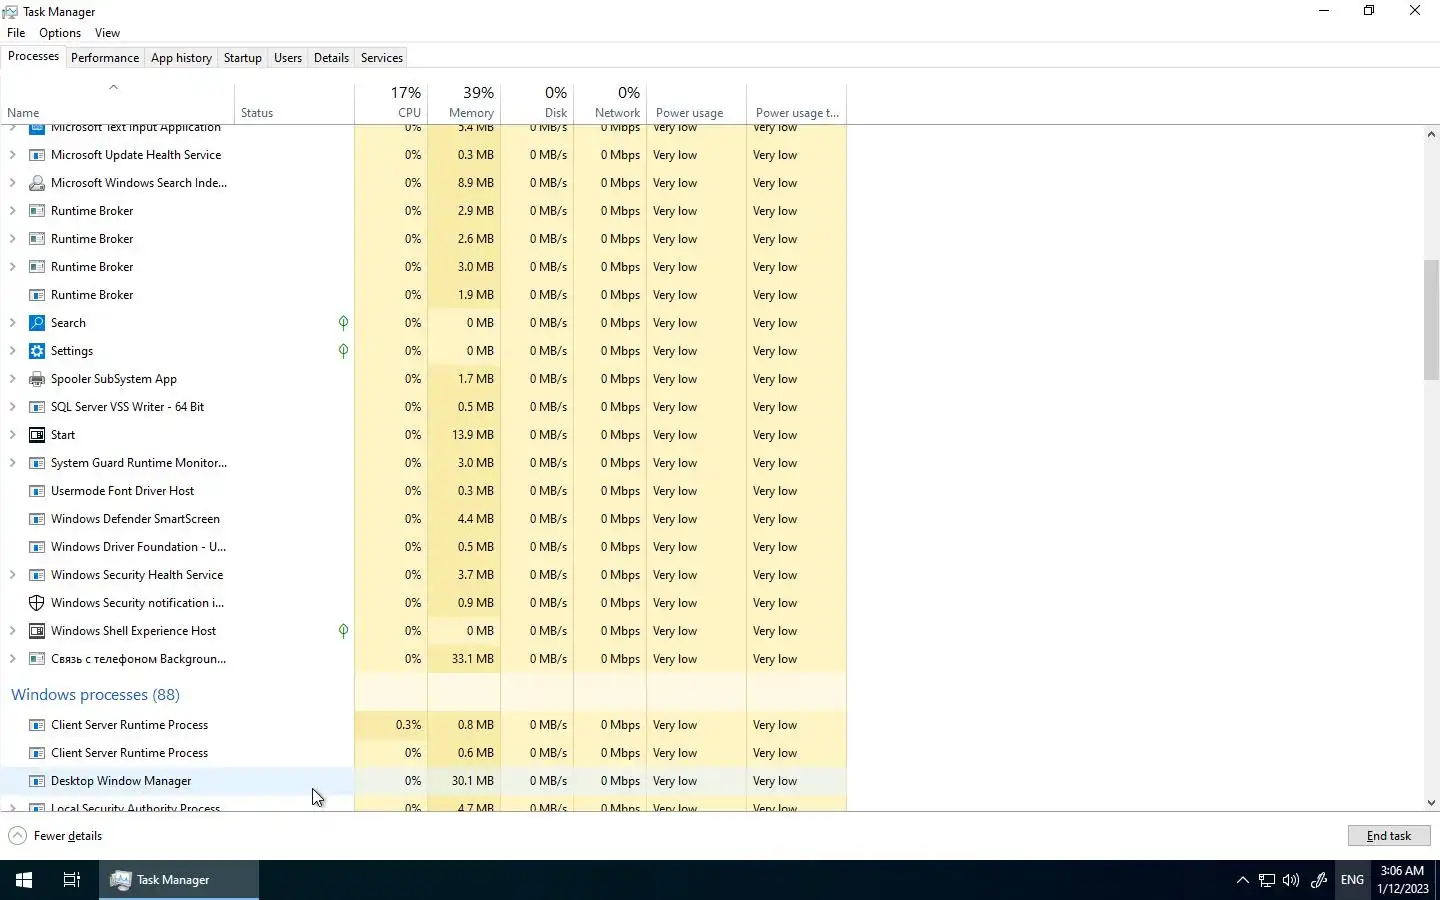Click the suspended leaf icon on the Search row
This screenshot has height=900, width=1440.
point(343,323)
